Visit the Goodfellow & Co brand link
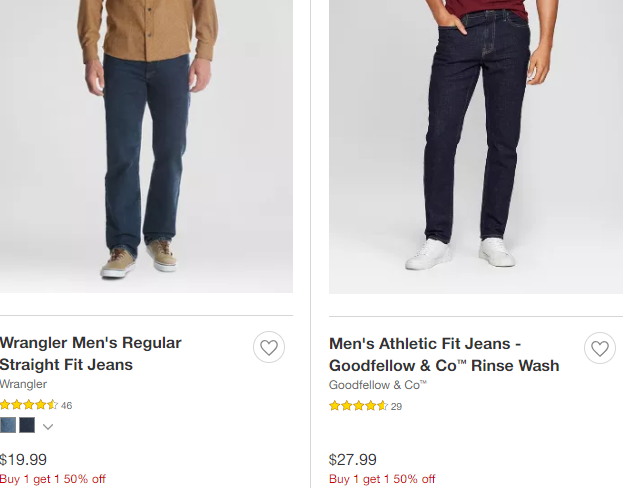623x488 pixels. 377,384
